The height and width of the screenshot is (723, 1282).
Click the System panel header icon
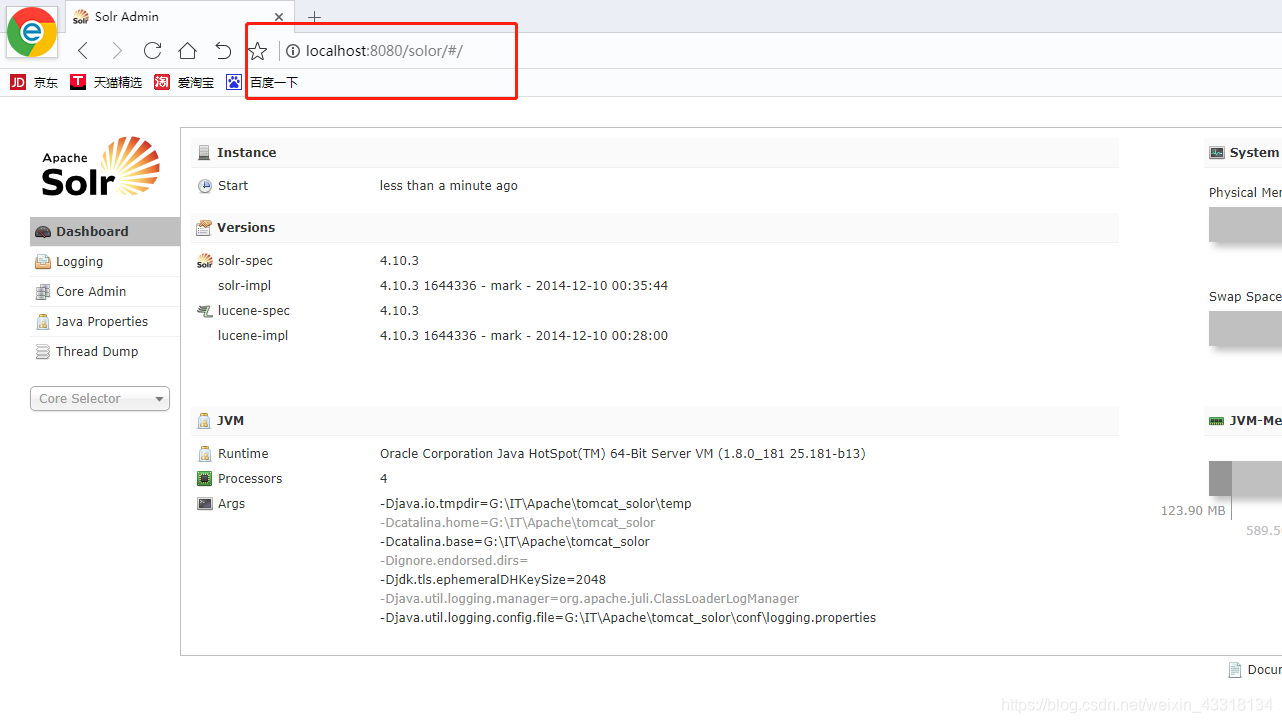tap(1217, 153)
